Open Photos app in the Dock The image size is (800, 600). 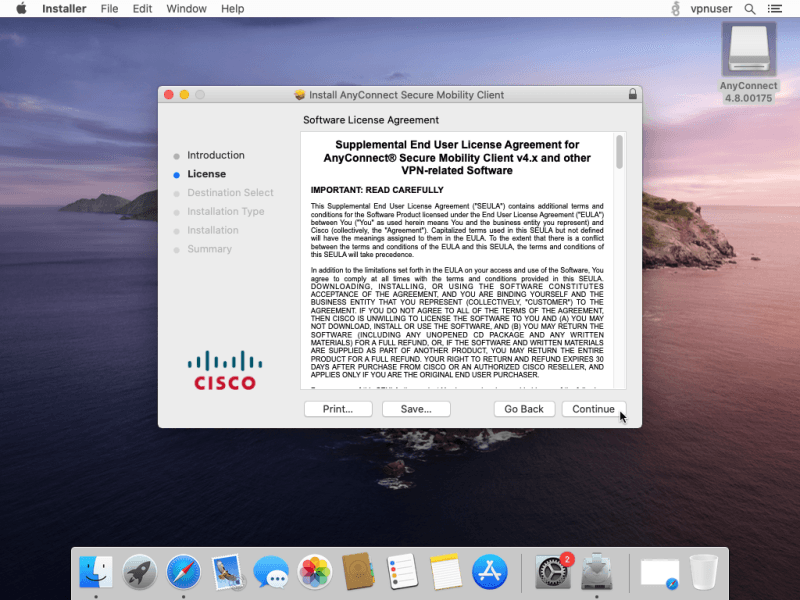point(316,573)
